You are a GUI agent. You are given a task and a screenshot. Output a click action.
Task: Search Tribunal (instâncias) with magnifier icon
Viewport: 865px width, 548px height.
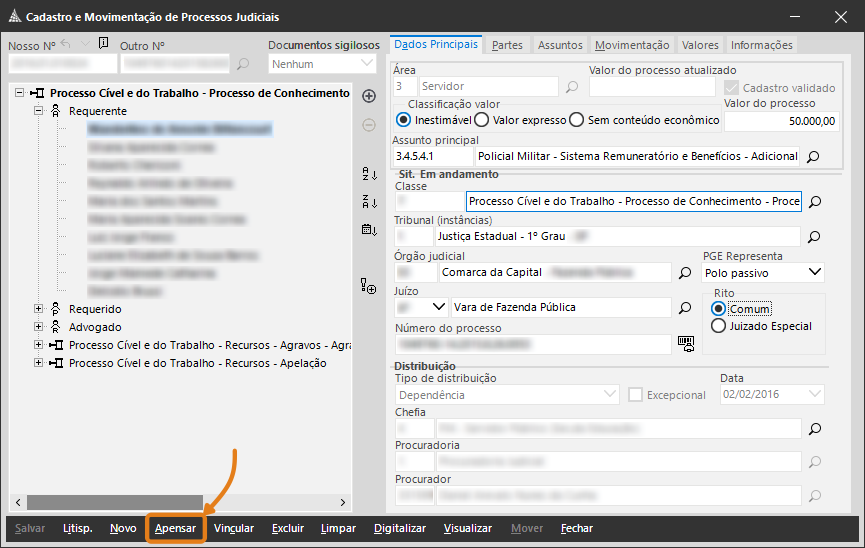[814, 237]
